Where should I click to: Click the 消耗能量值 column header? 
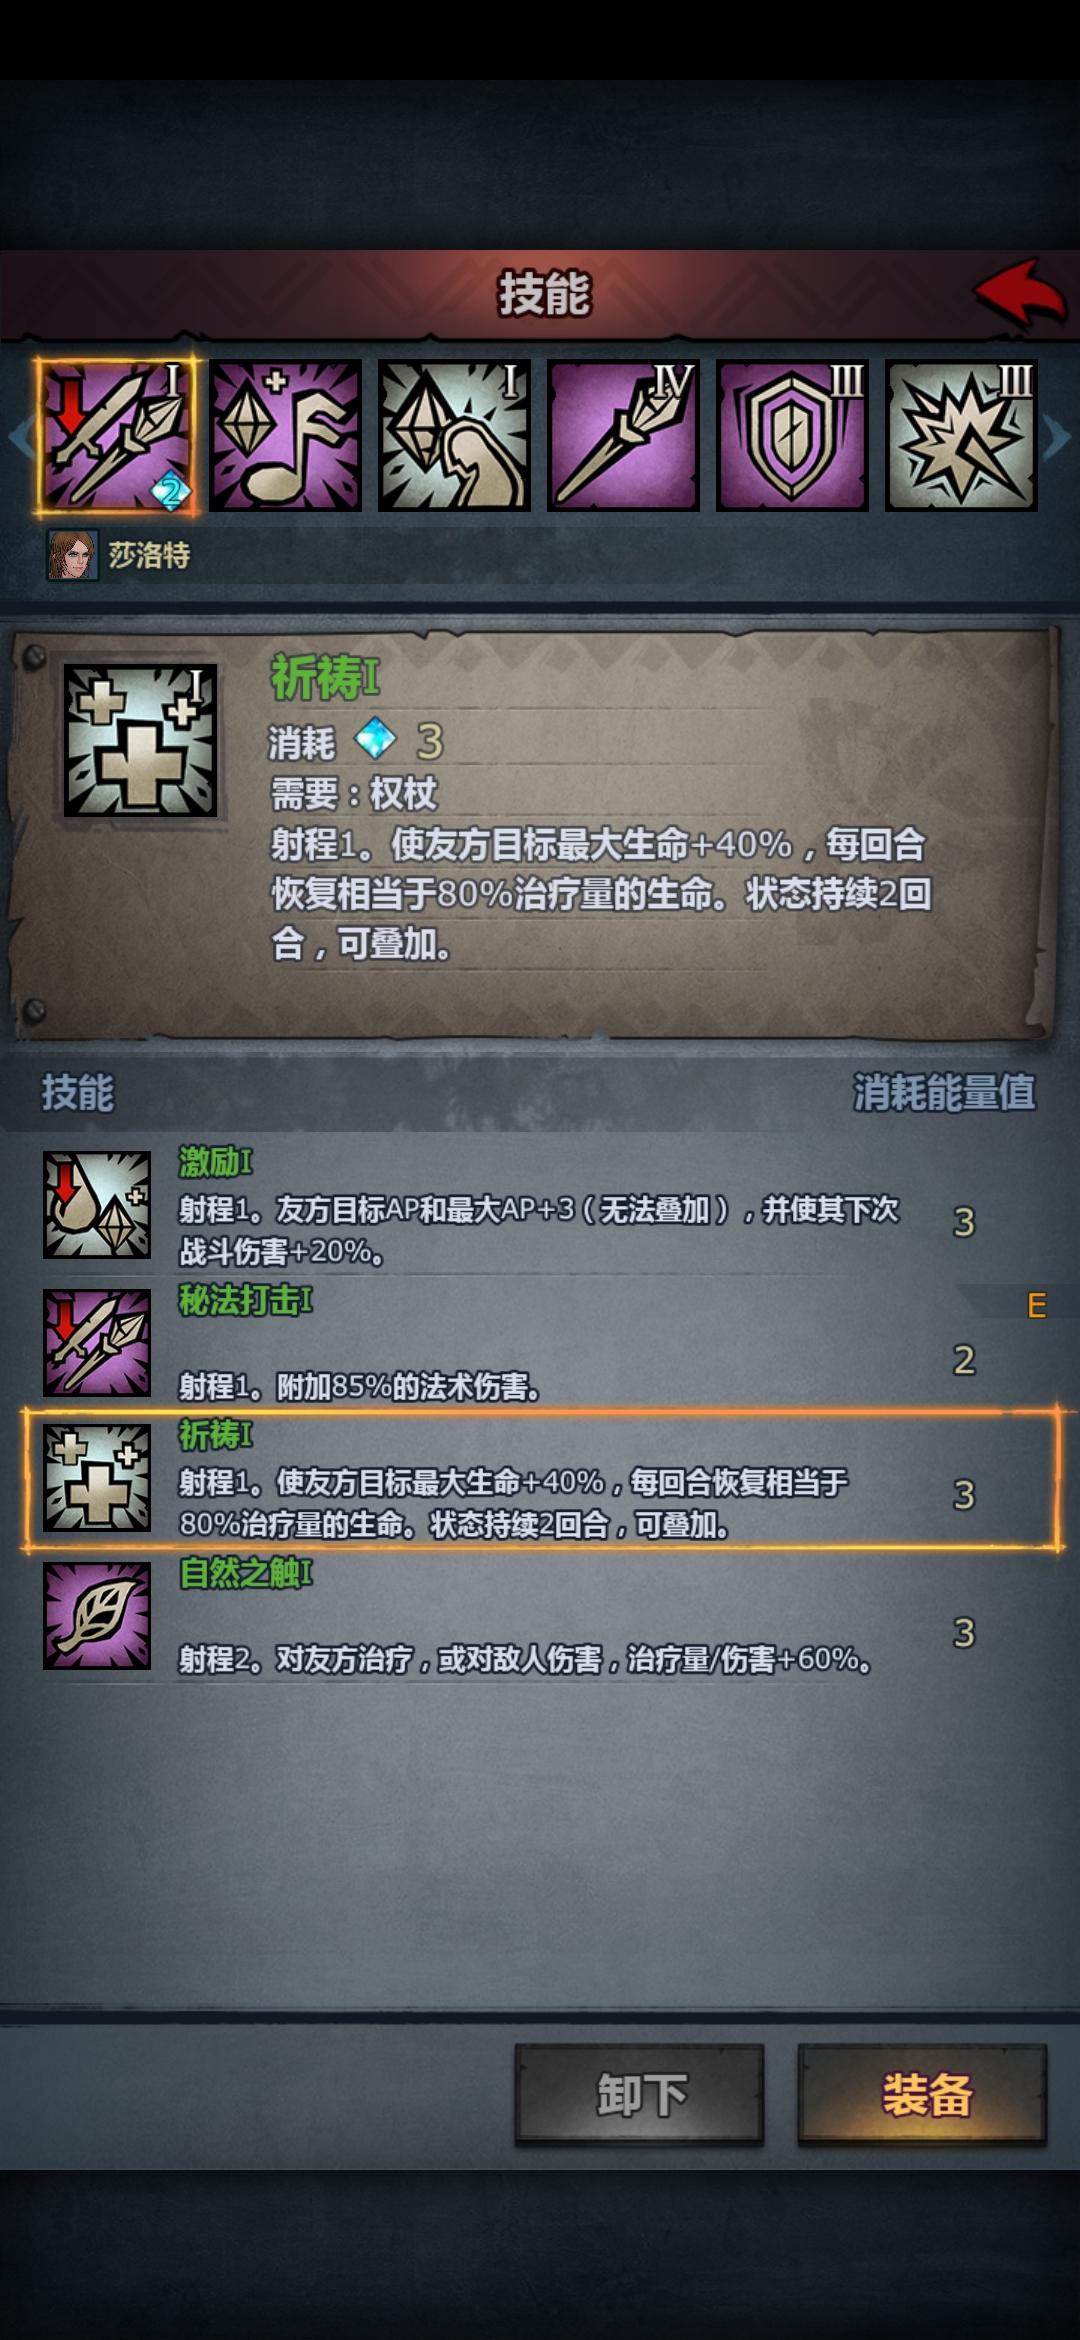(x=944, y=1092)
